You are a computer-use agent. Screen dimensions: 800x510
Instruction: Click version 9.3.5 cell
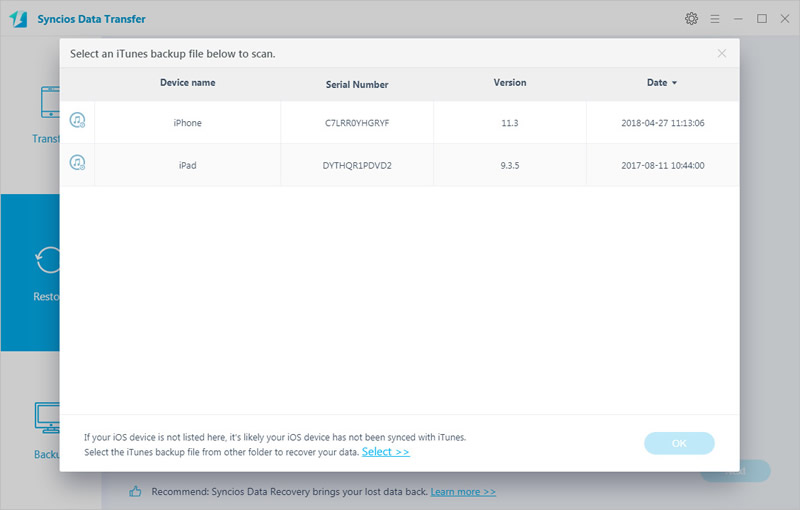510,165
